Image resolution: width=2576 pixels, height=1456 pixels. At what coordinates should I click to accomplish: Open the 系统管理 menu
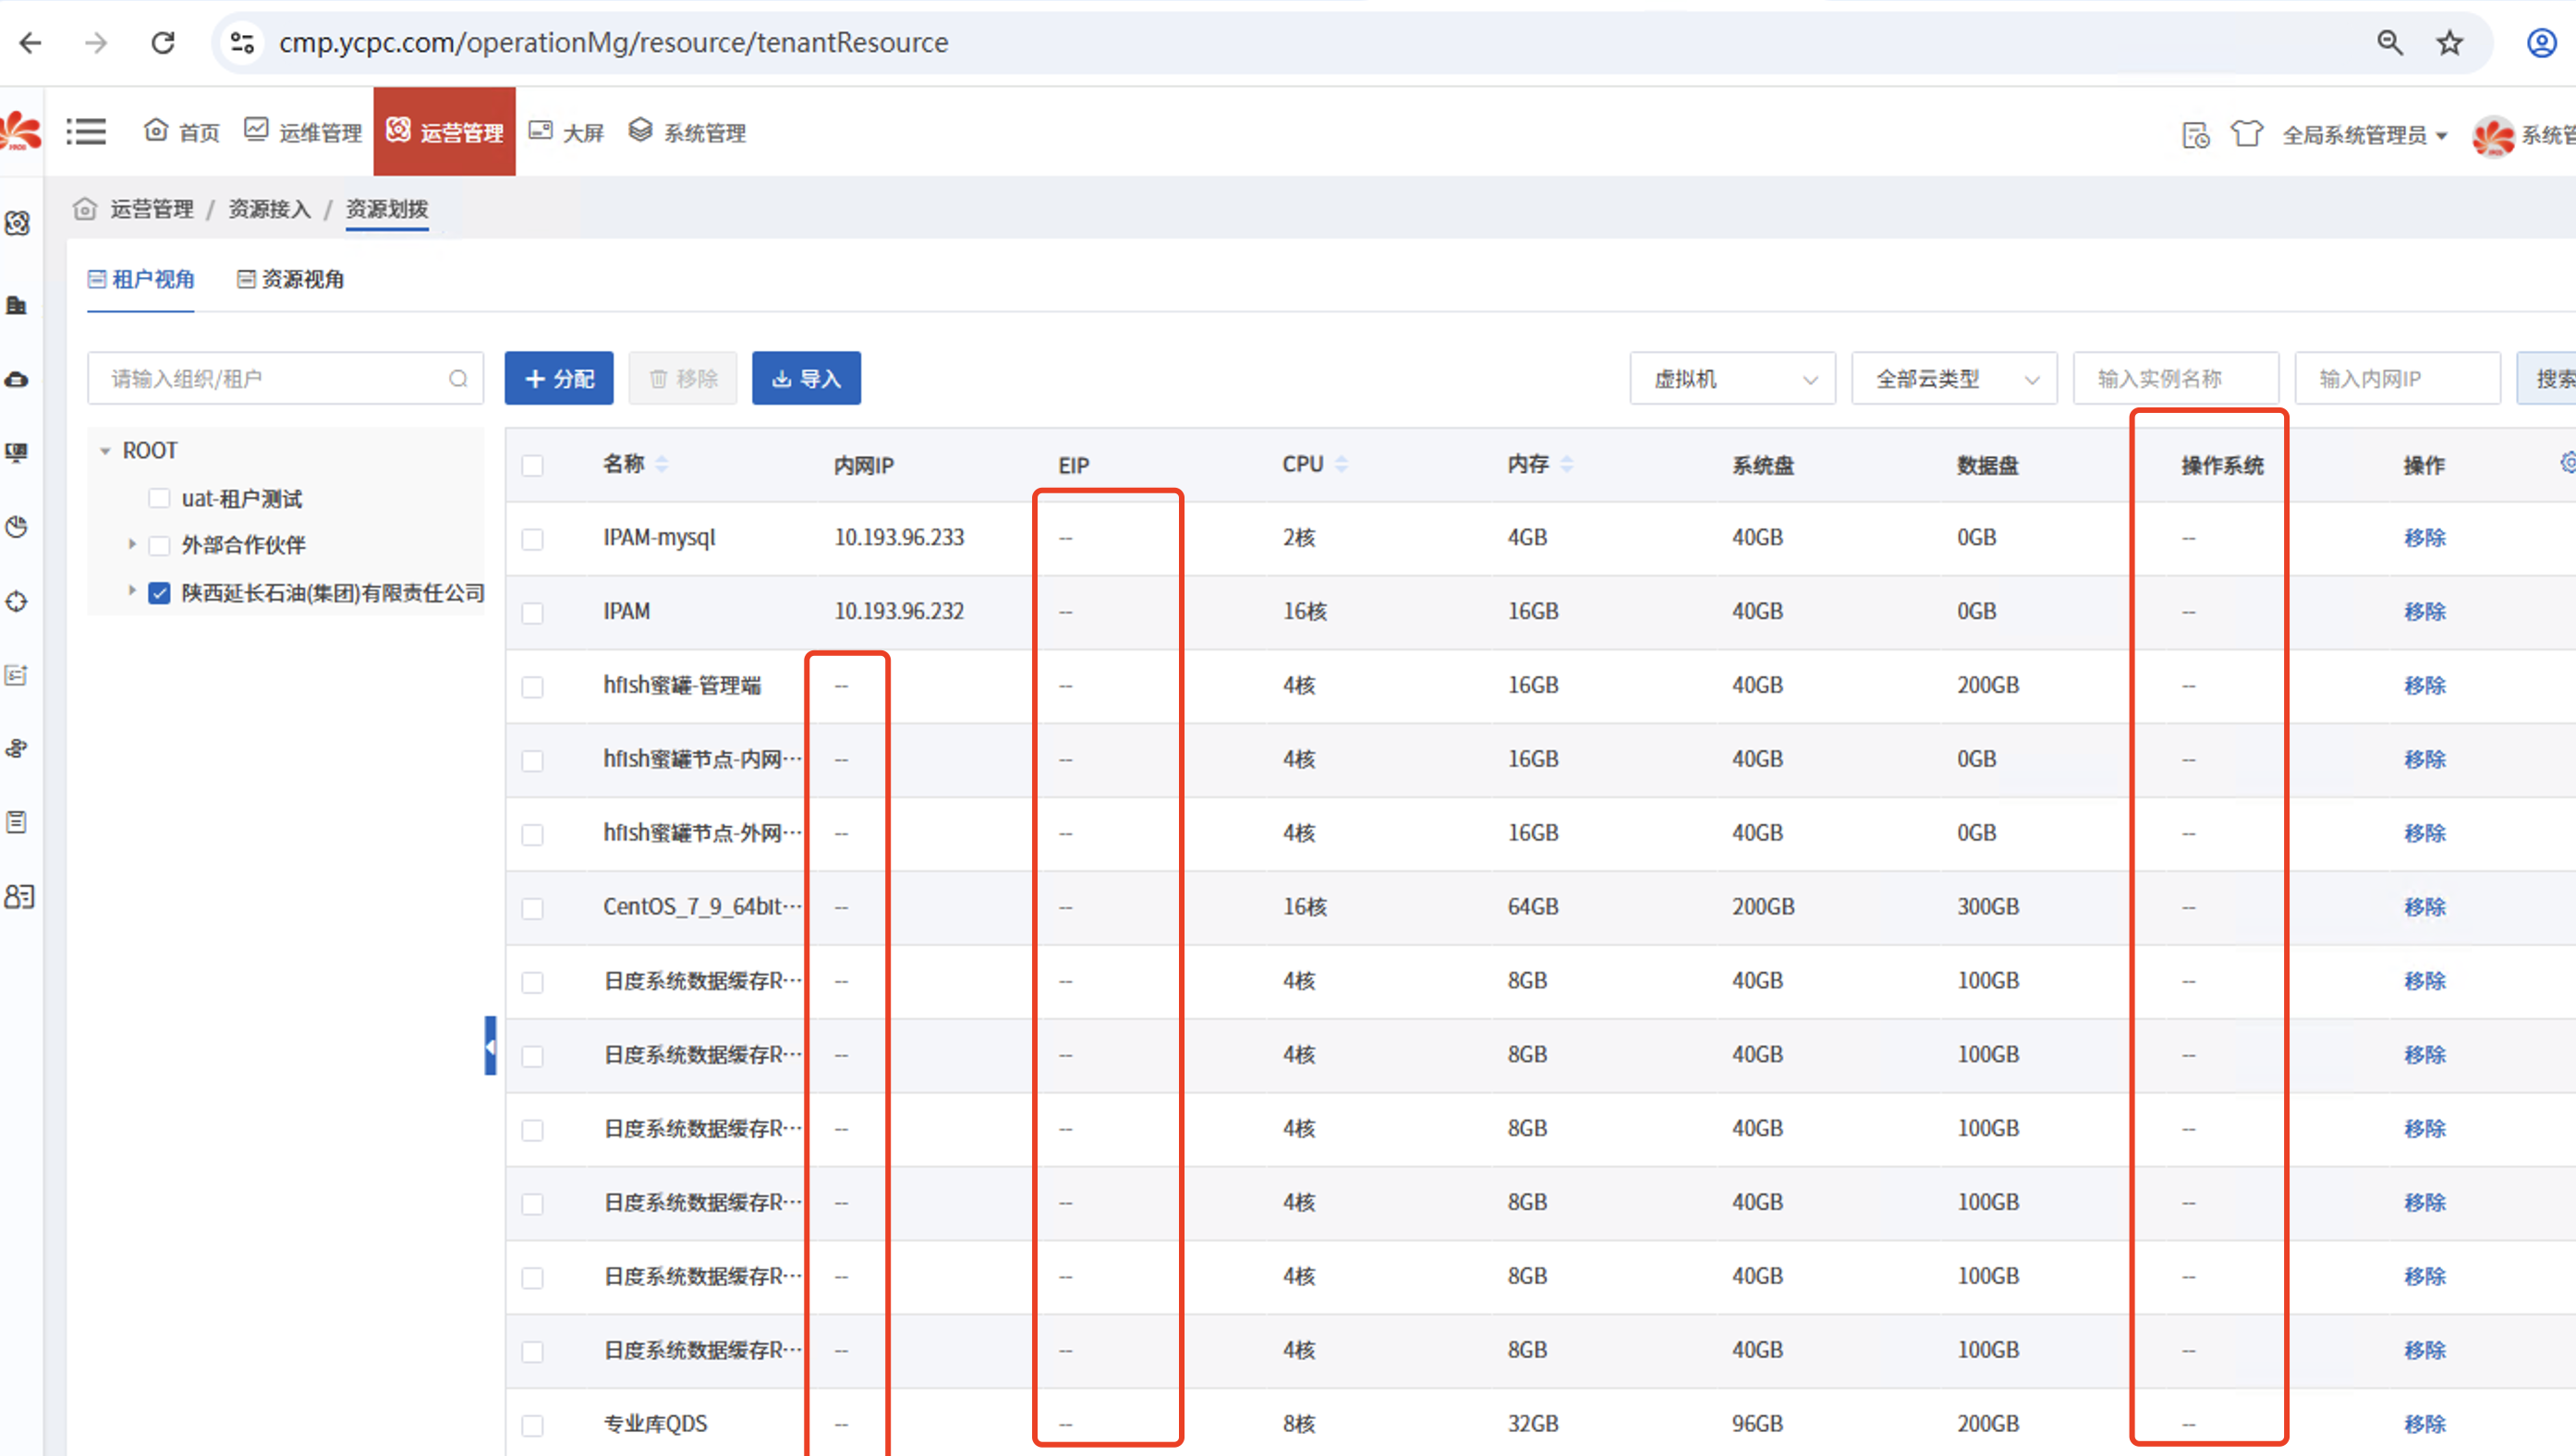point(687,132)
